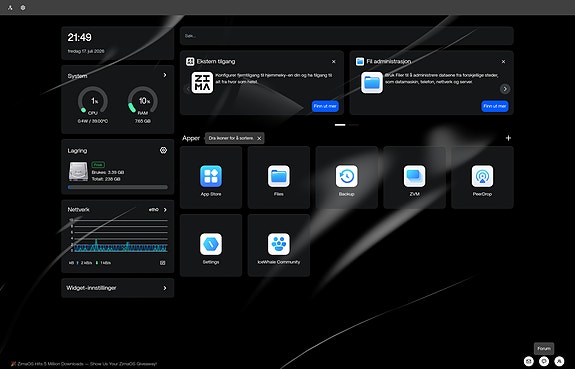Click 'Finn ut mer' in Ekstern tilgang
Image resolution: width=575 pixels, height=369 pixels.
click(325, 106)
